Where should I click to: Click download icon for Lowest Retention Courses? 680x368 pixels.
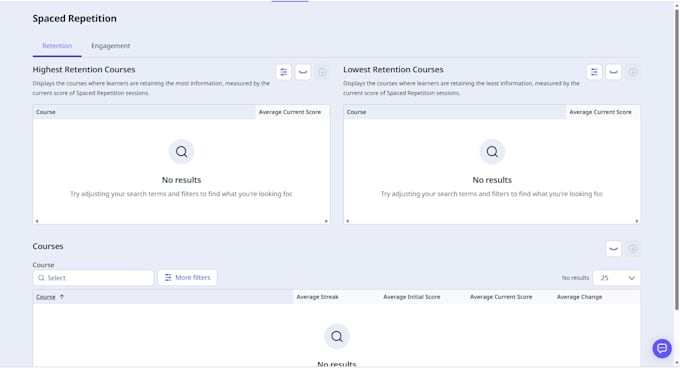point(613,72)
